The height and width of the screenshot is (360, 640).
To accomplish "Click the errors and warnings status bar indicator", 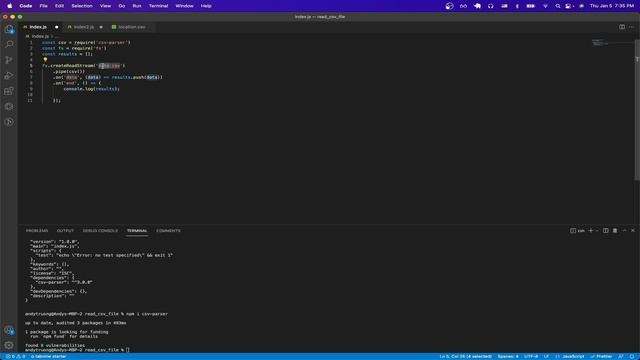I will 16,356.
